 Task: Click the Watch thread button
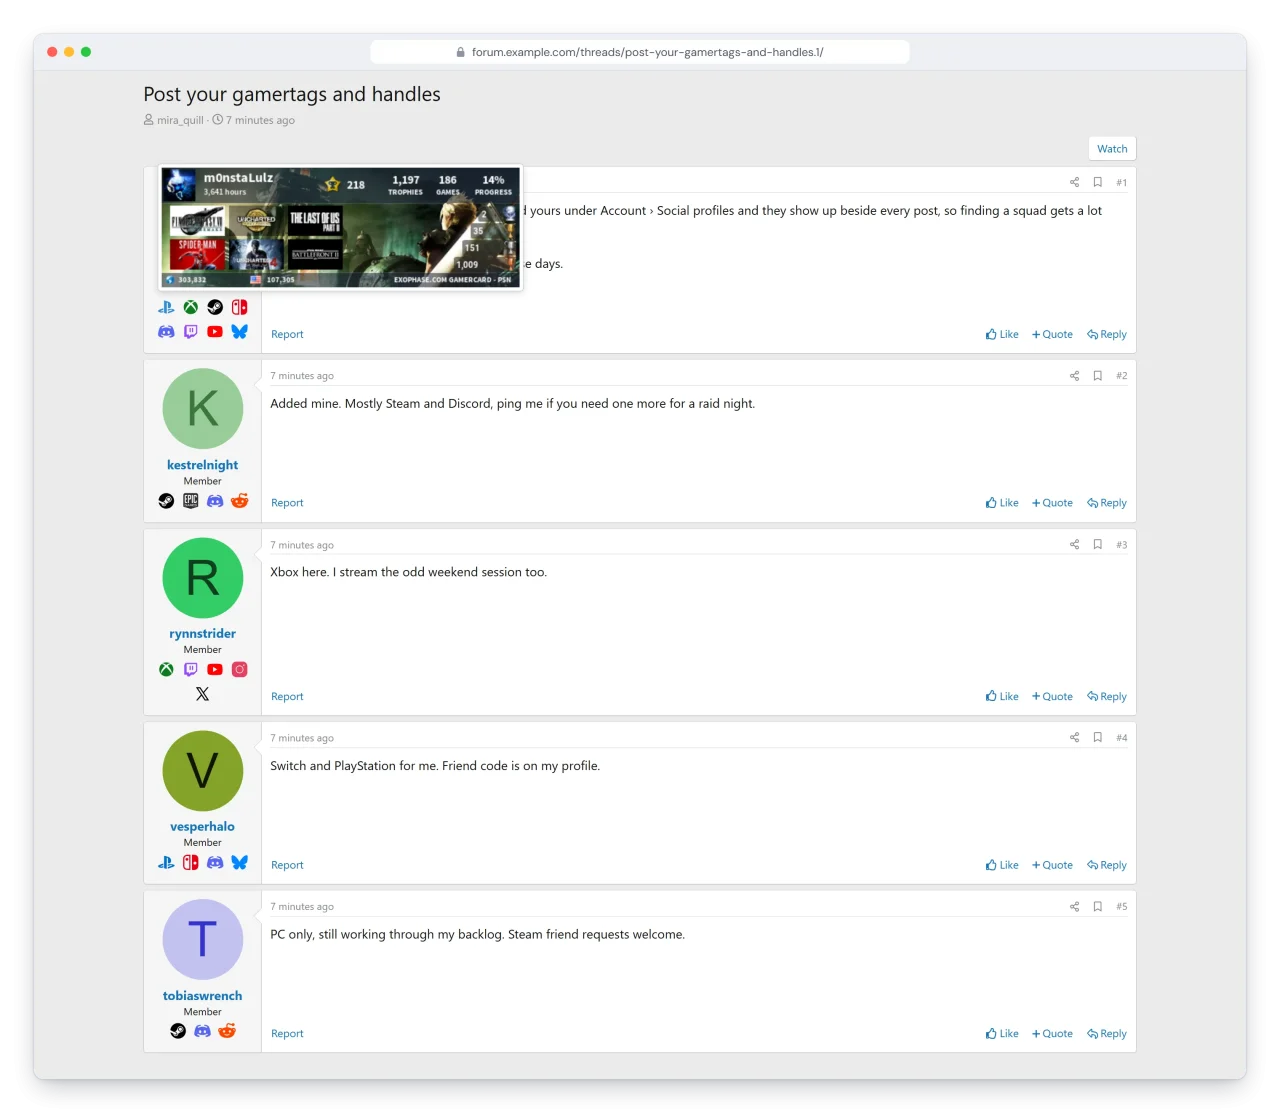click(1112, 149)
